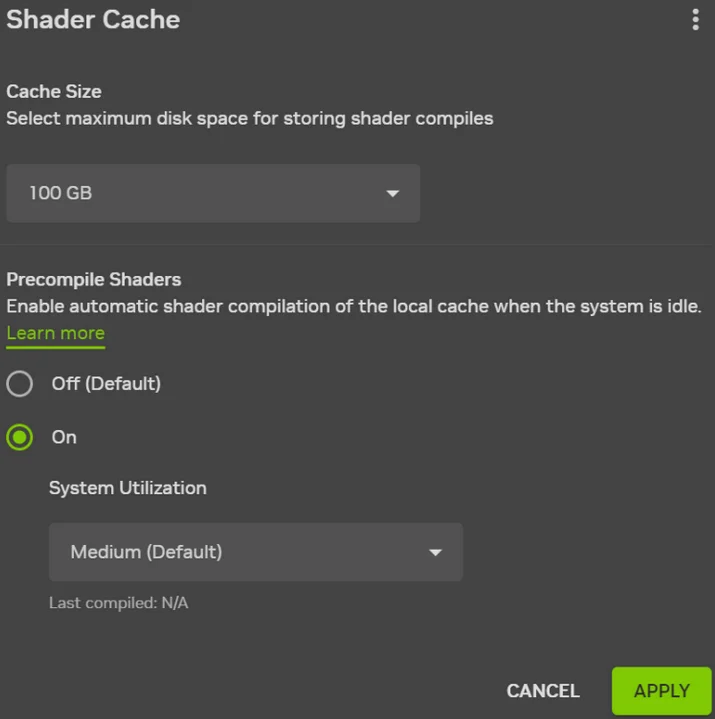This screenshot has width=715, height=719.
Task: Select the On radio button
Action: pyautogui.click(x=20, y=437)
